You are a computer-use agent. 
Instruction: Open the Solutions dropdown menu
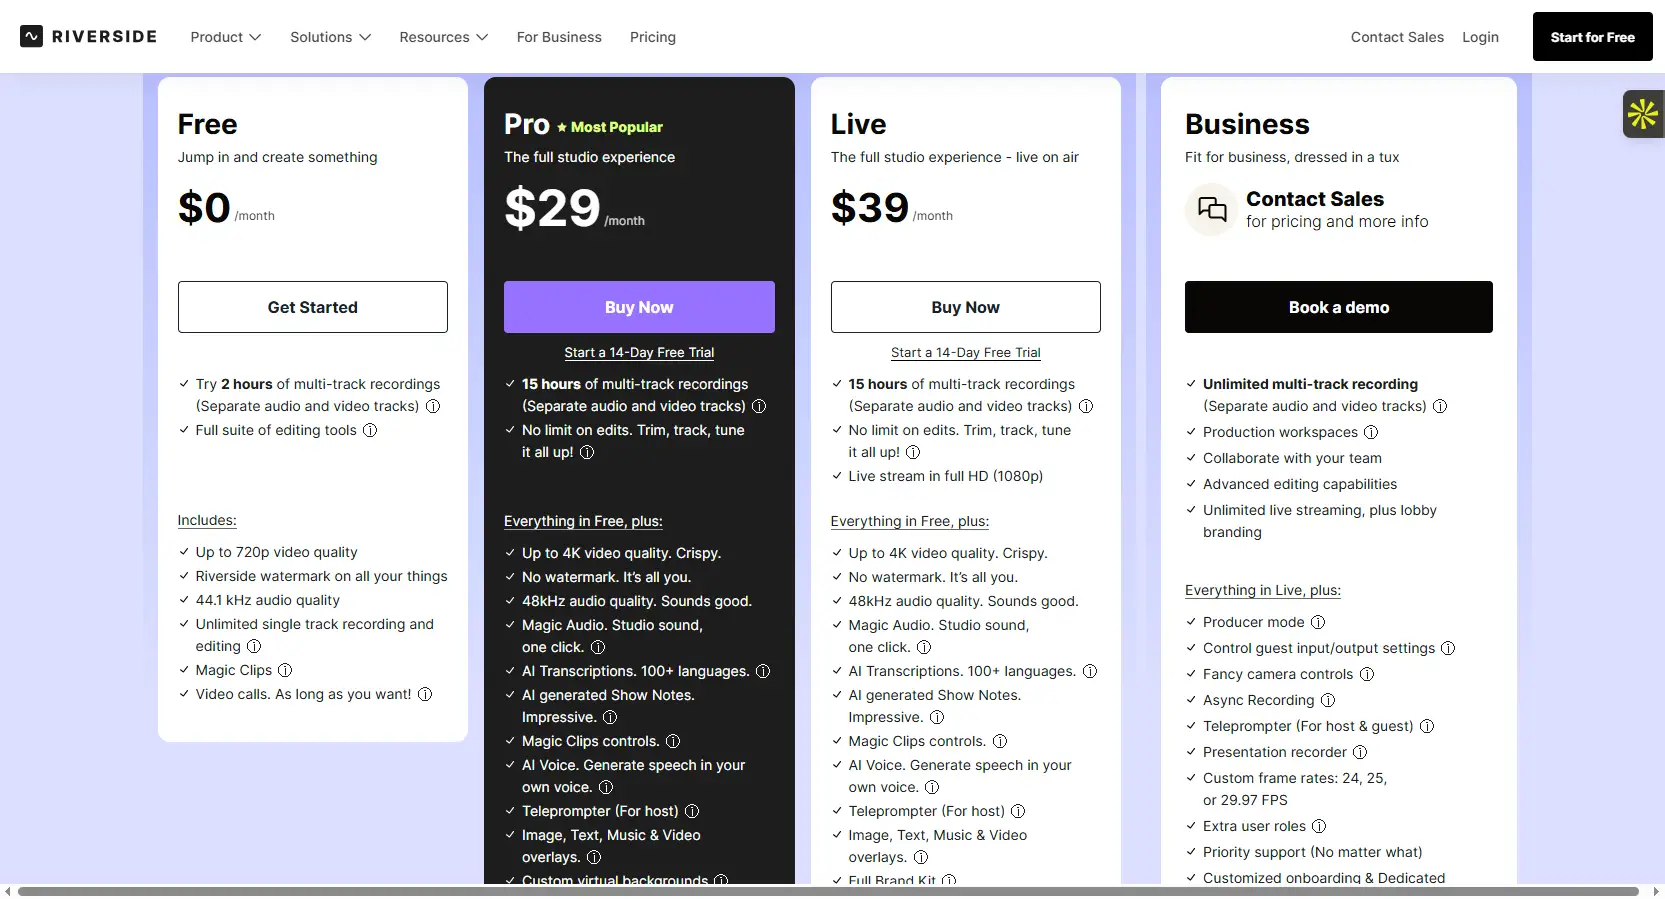(x=330, y=37)
